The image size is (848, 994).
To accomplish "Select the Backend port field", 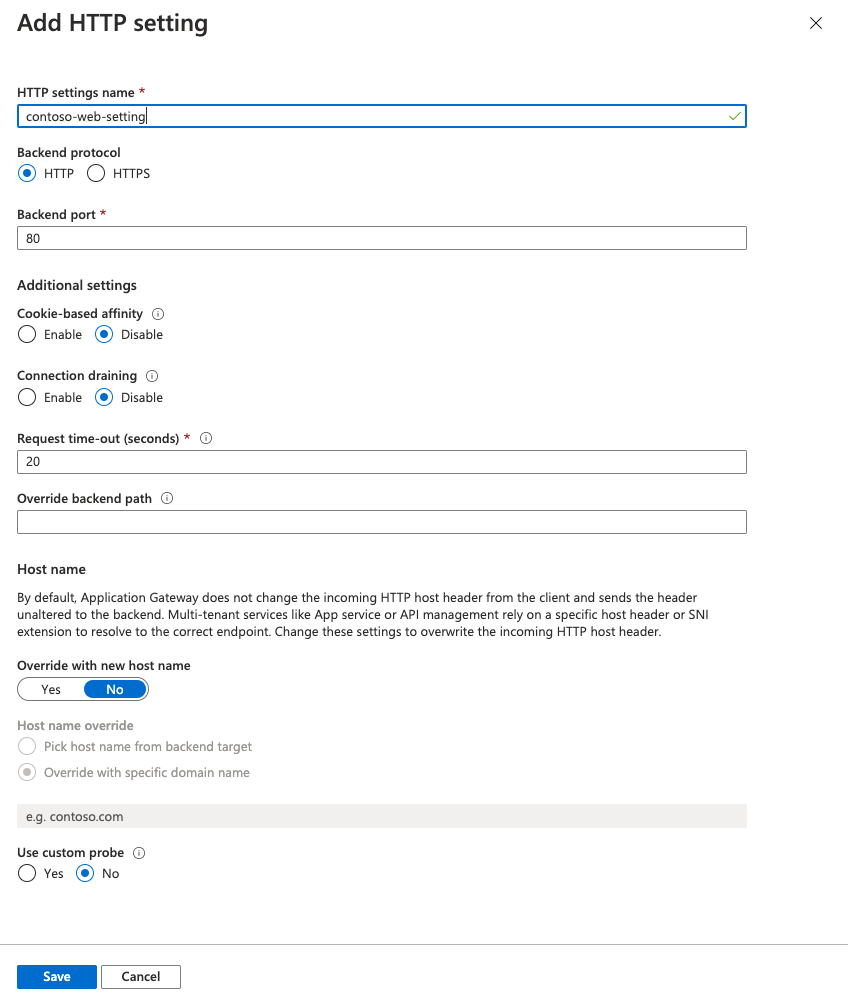I will coord(381,237).
